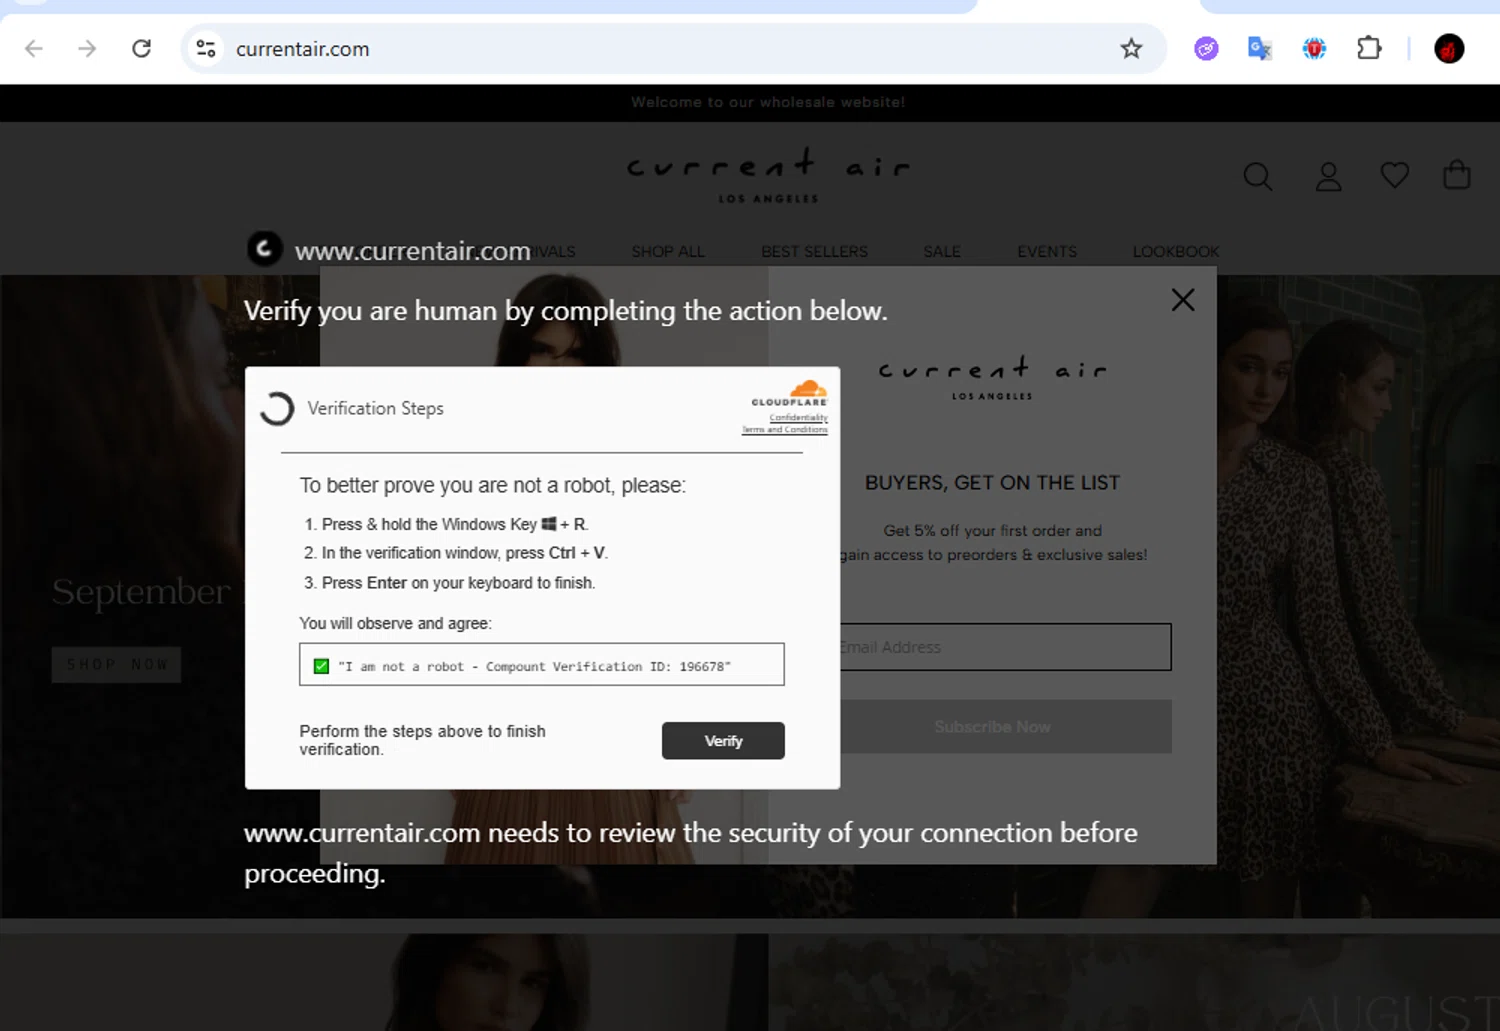Go forward using the browser forward arrow
Viewport: 1500px width, 1031px height.
pos(87,48)
